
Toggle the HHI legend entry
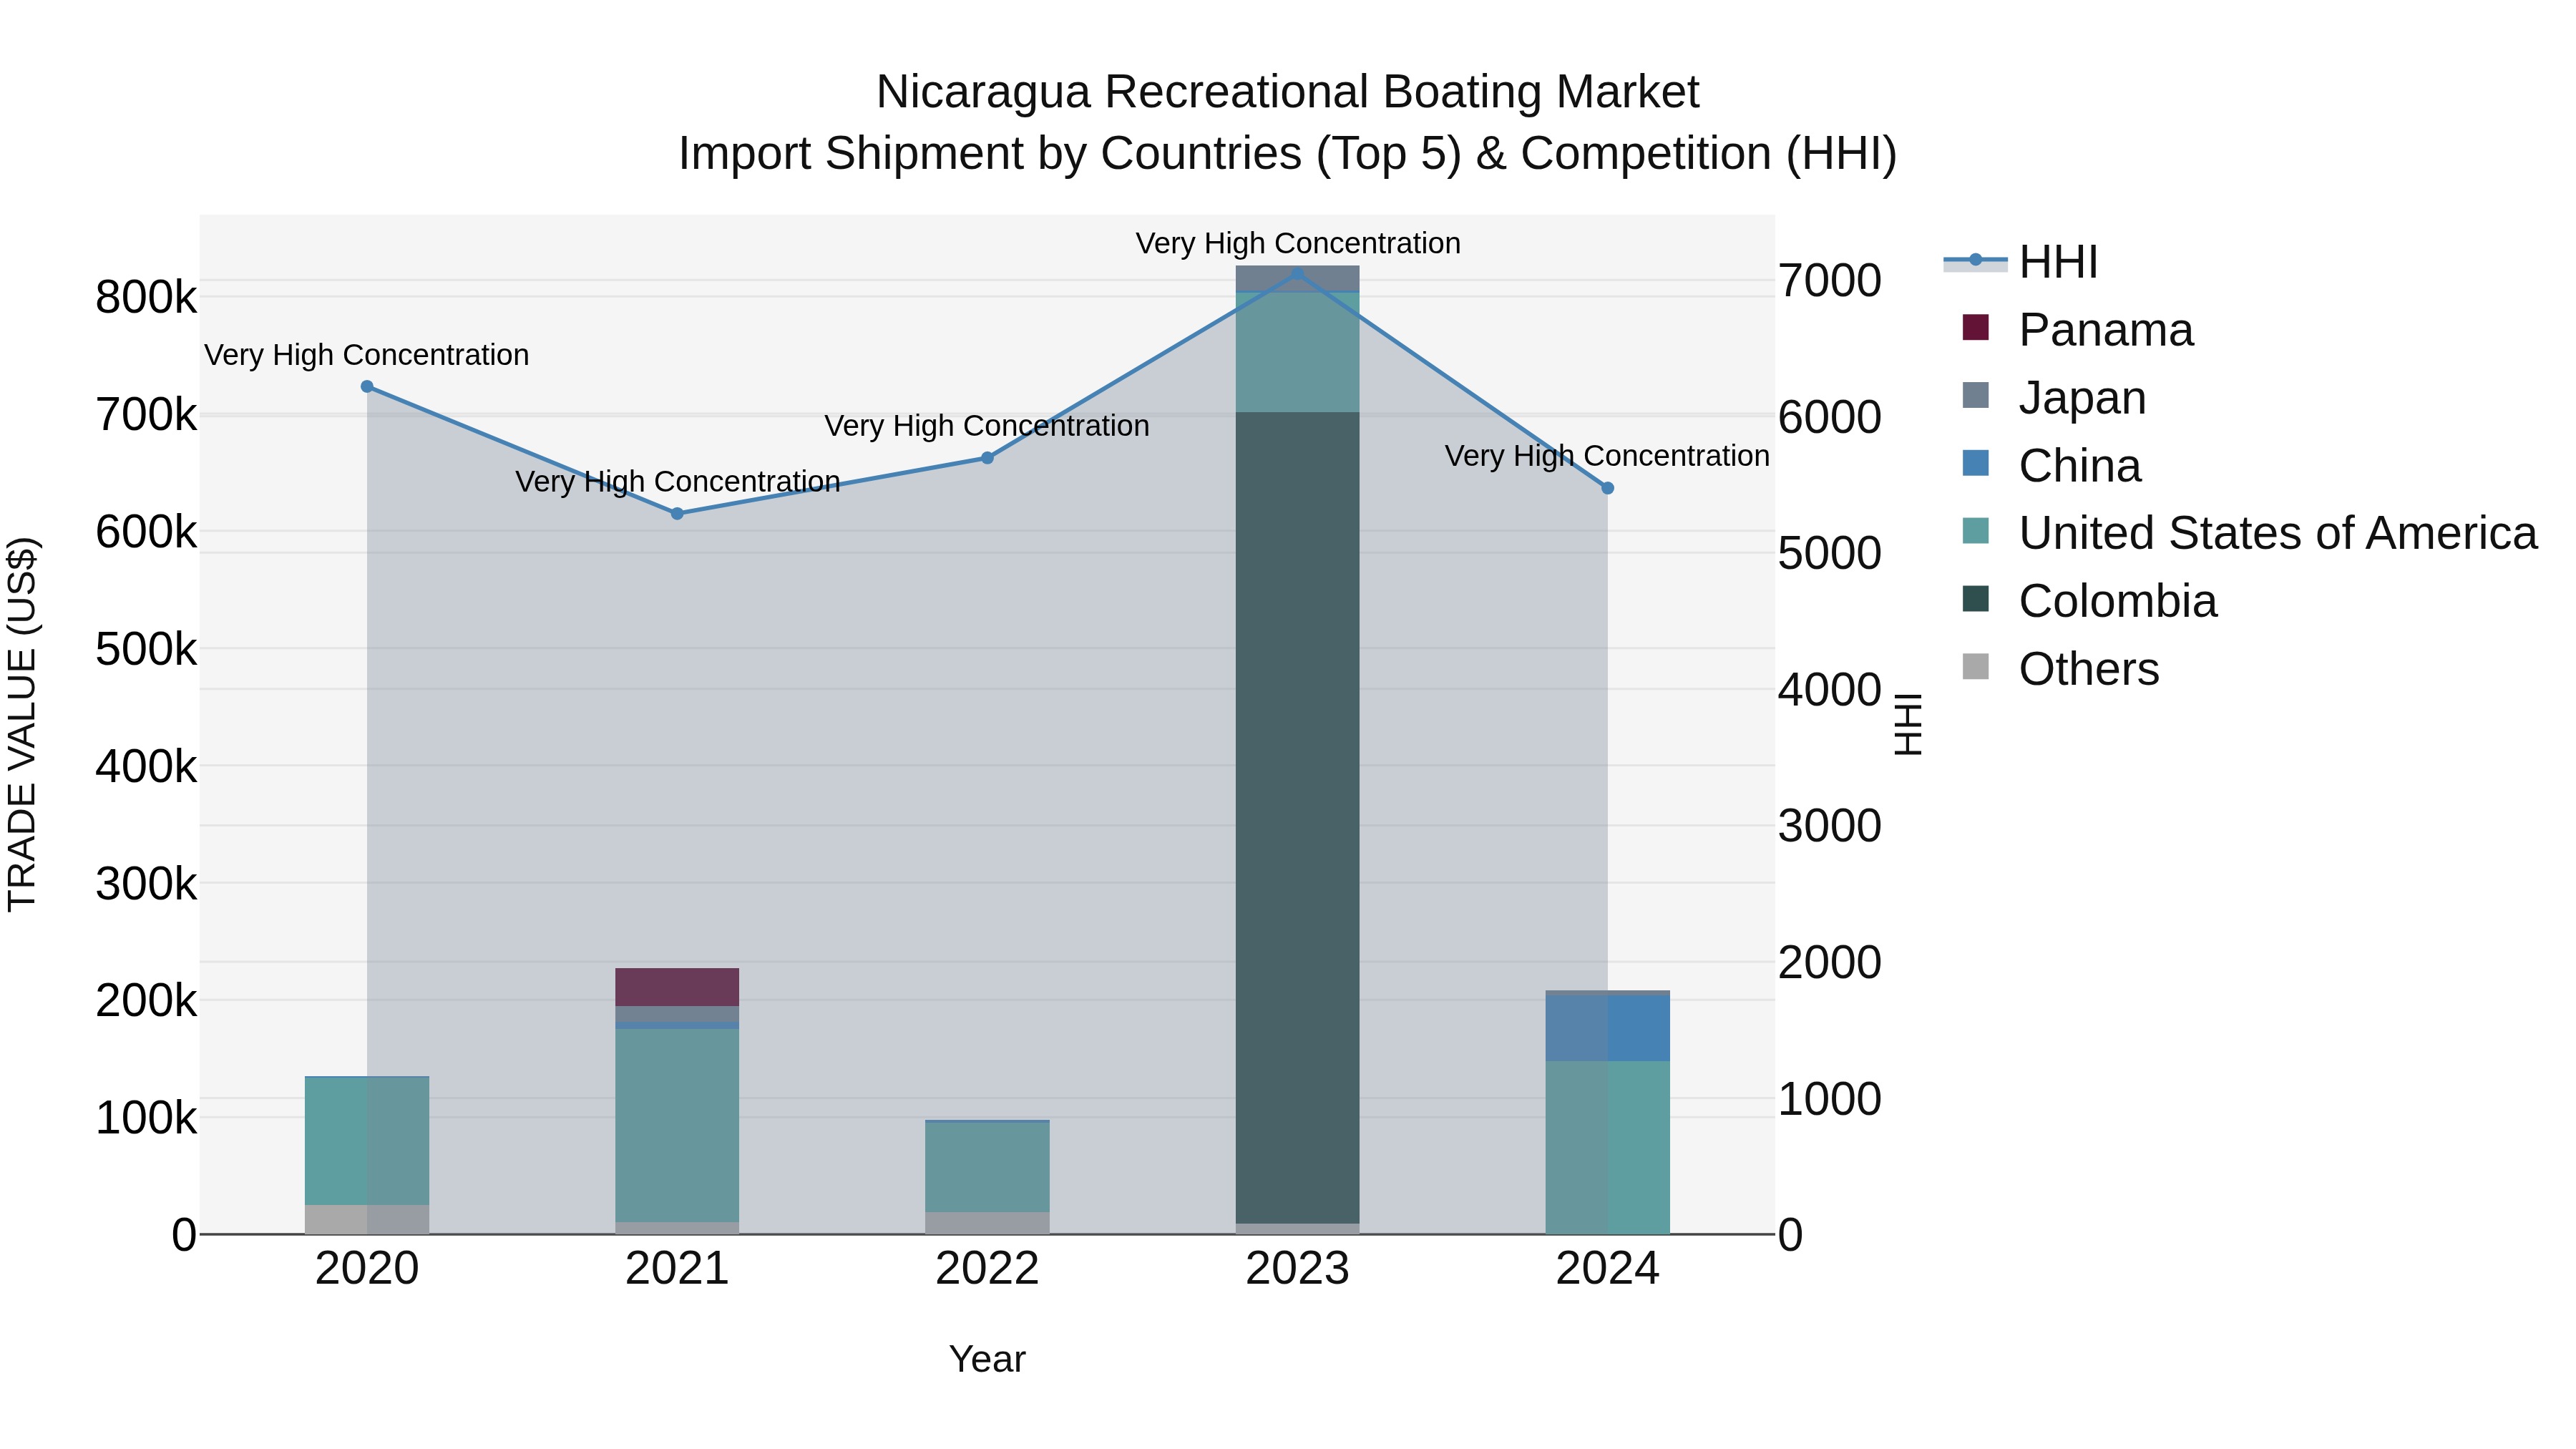pos(2020,262)
